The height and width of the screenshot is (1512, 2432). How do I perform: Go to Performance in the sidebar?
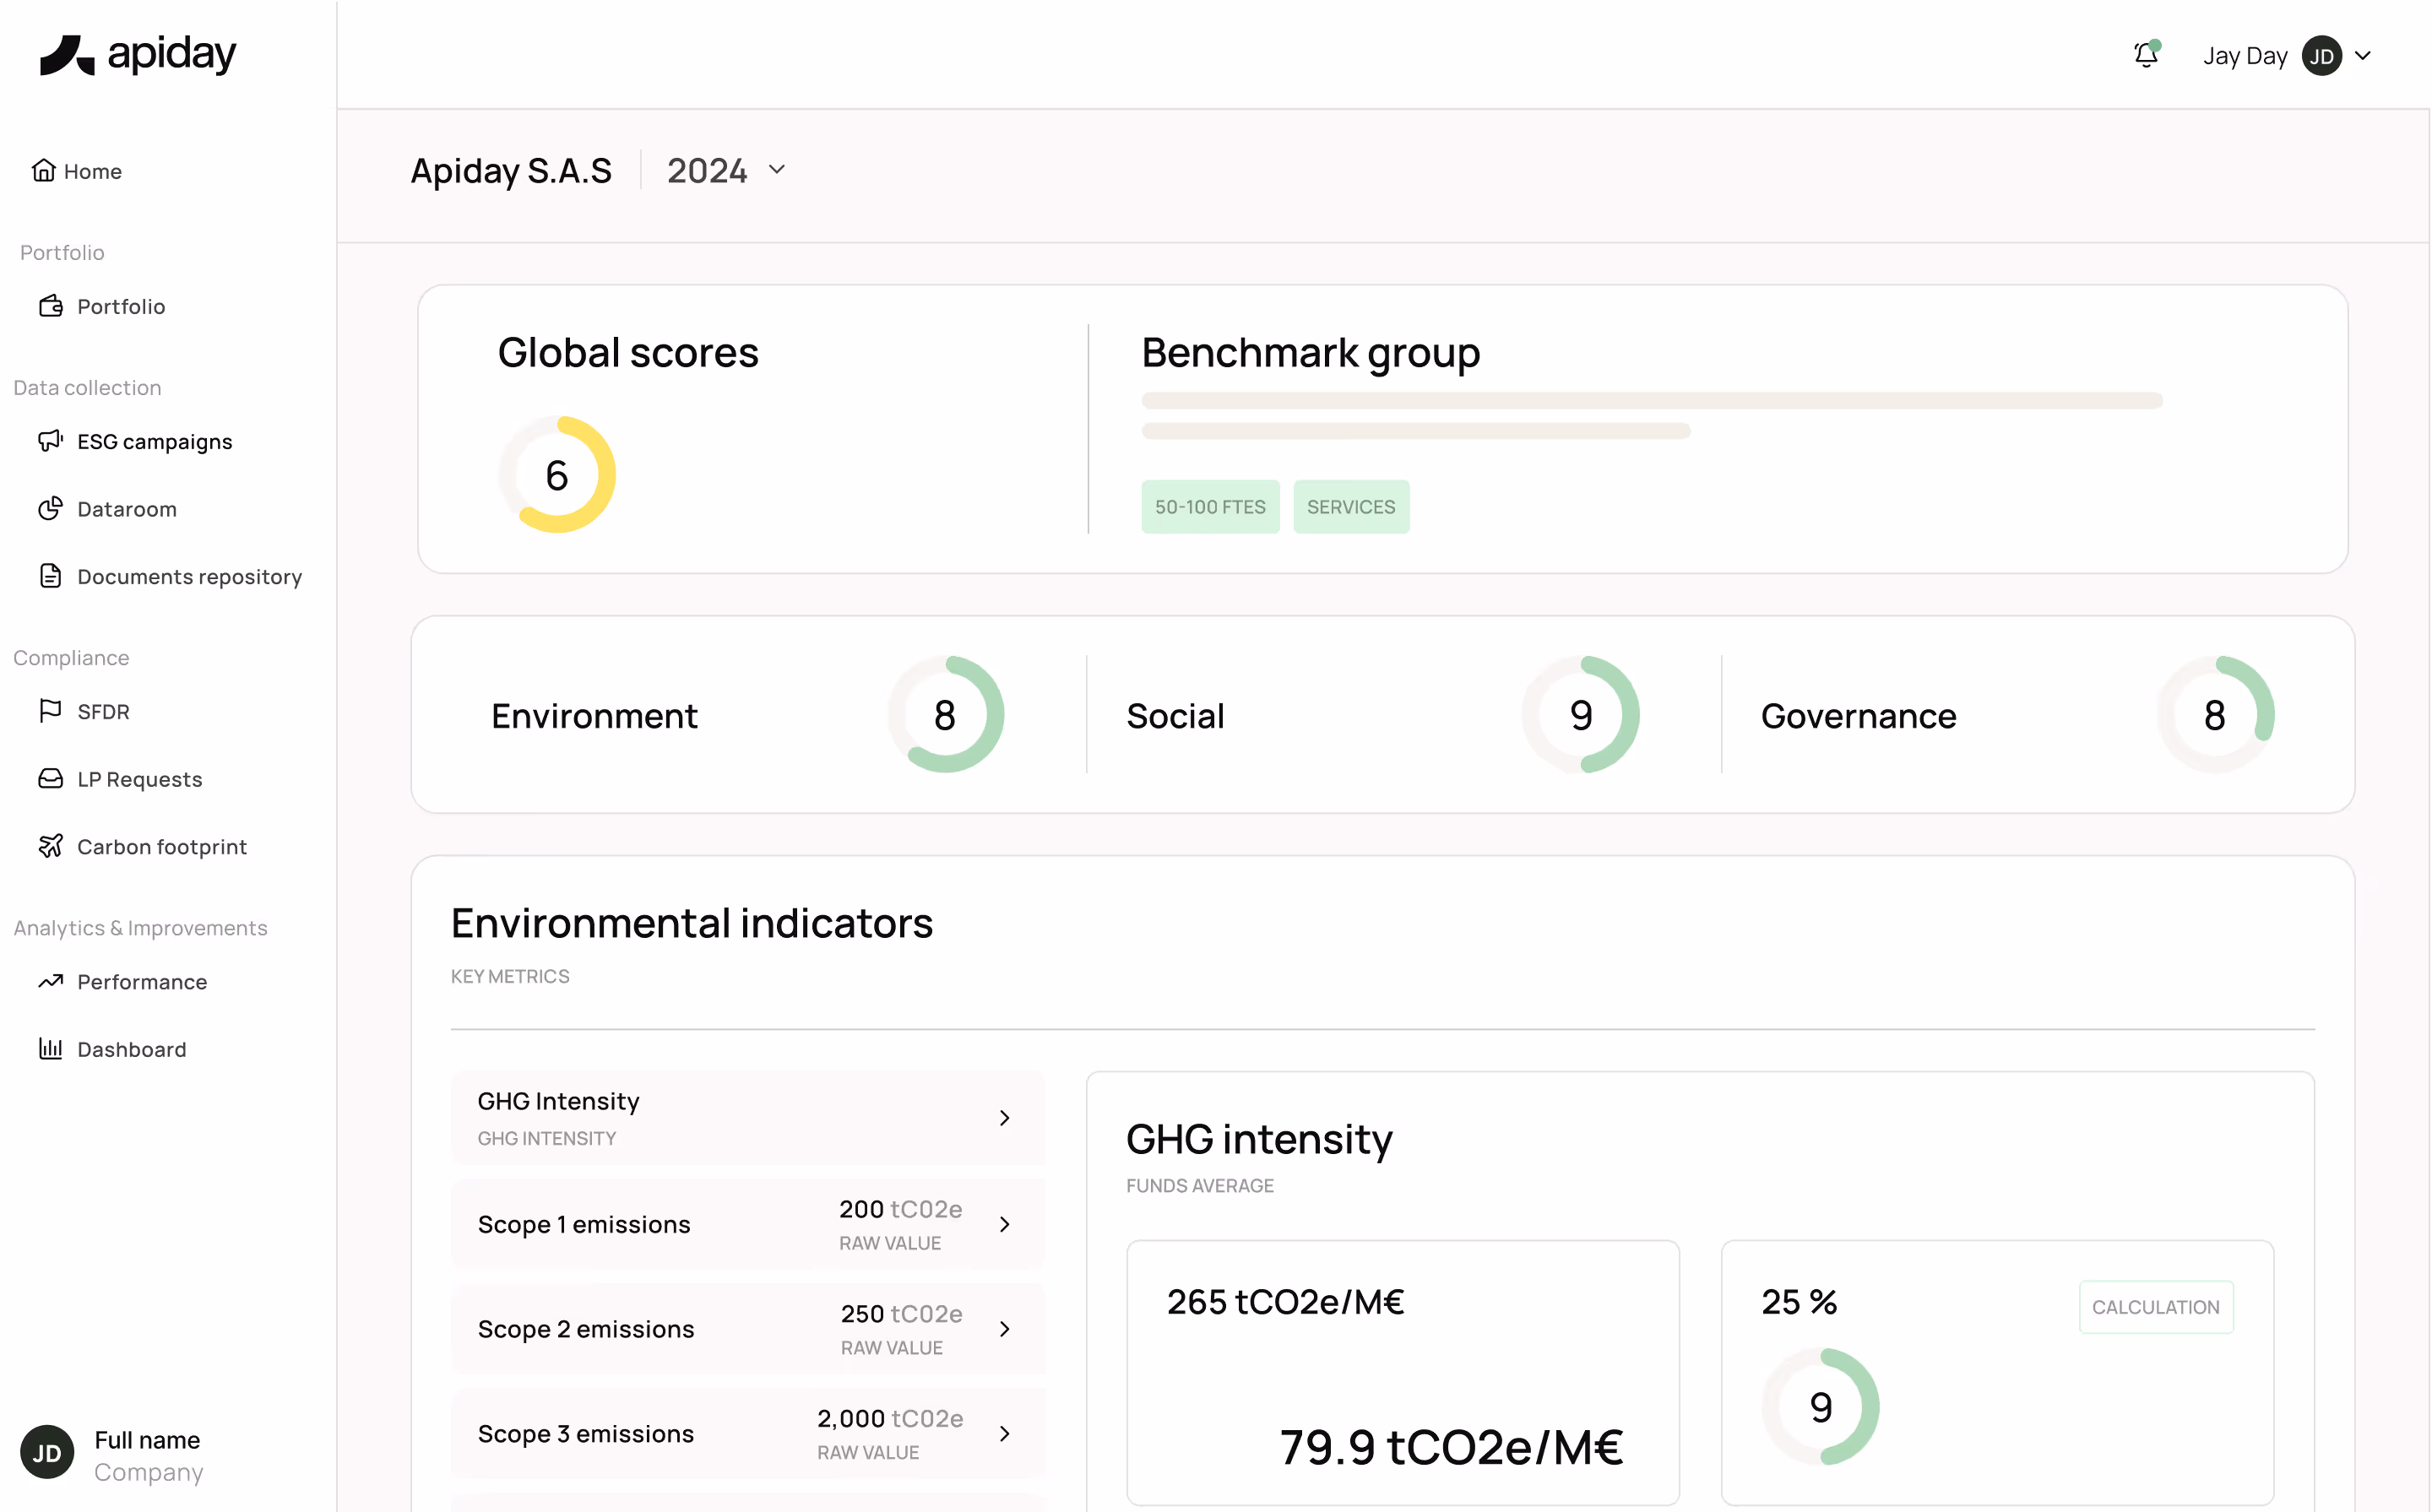point(142,982)
